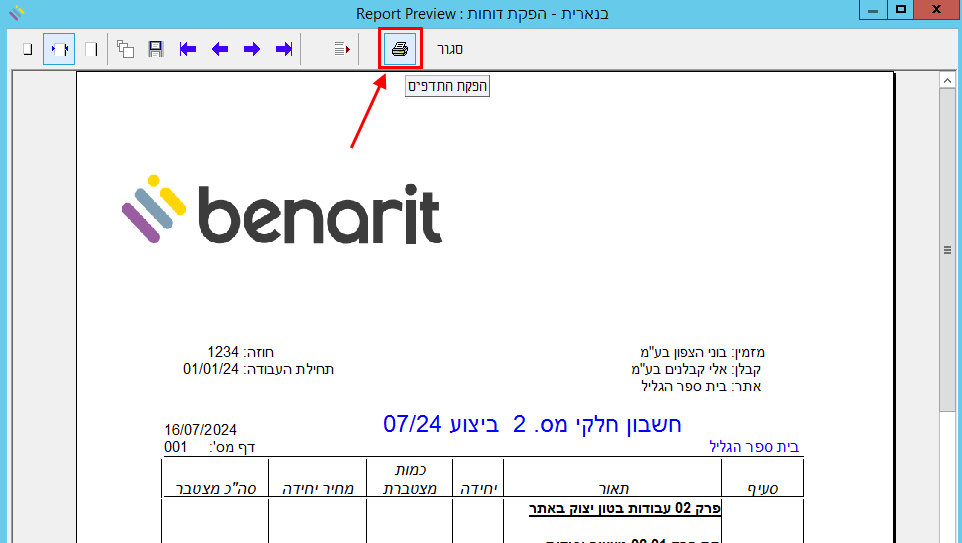
Task: Go to the first page of report
Action: click(188, 49)
